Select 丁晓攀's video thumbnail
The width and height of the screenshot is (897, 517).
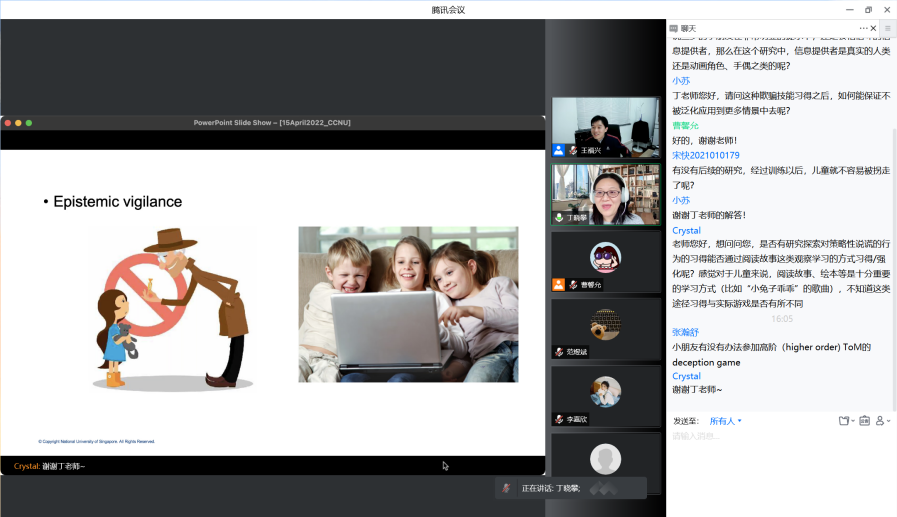coord(605,194)
